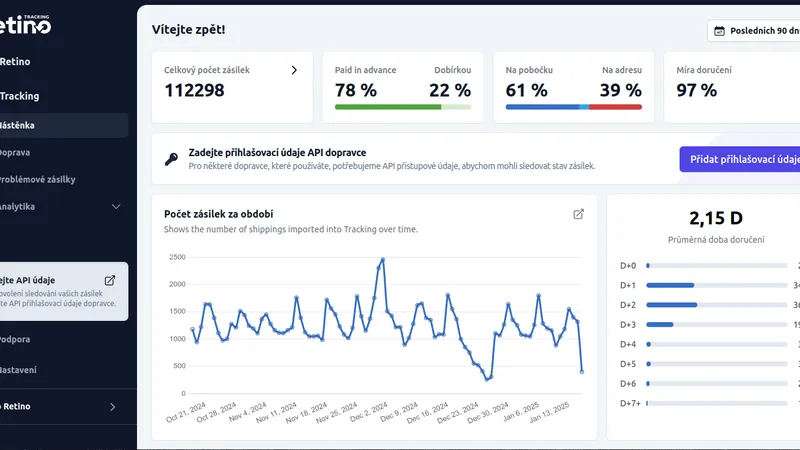Click the 97 % Míra doručení value
800x450 pixels.
coord(697,90)
